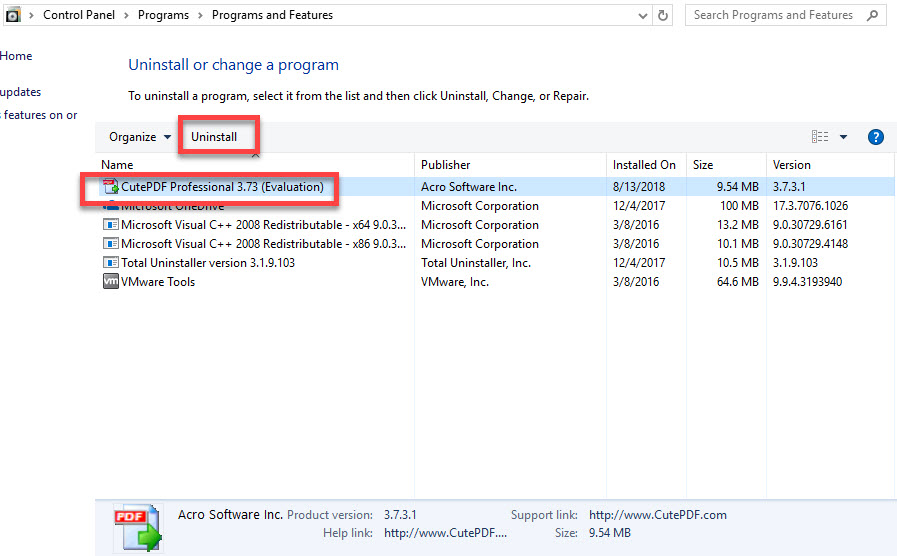Click the Visual C++ 2008 x64 icon

click(110, 225)
